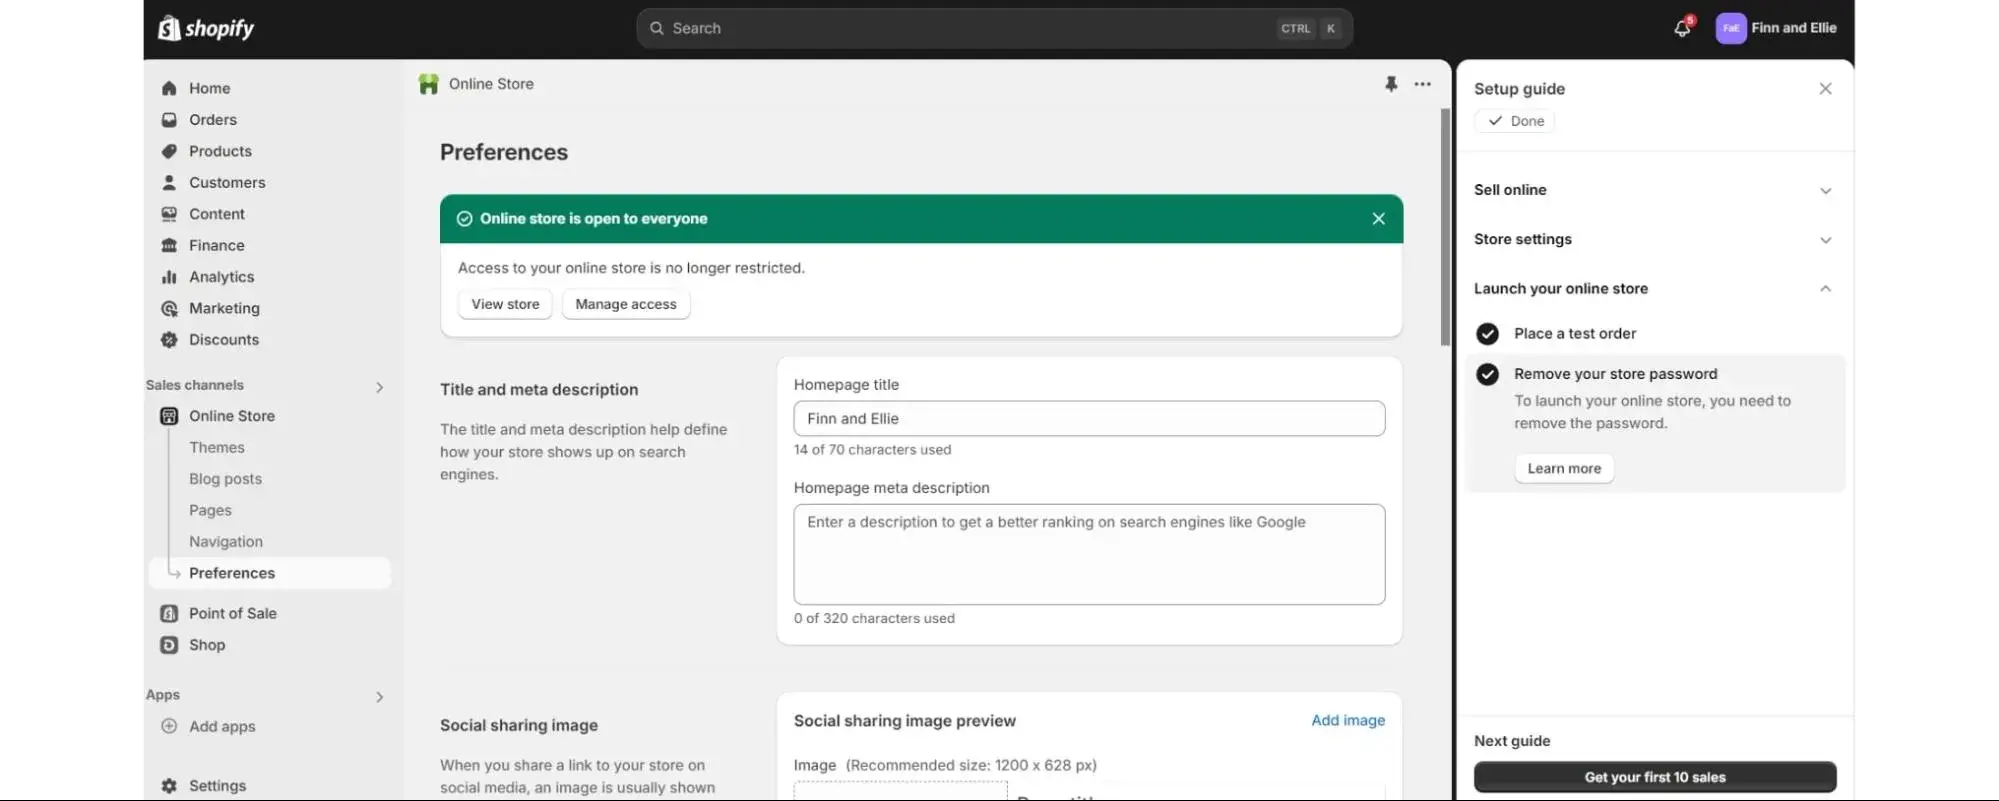Screen dimensions: 1999x801
Task: Click the page vertical scrollbar
Action: pyautogui.click(x=1445, y=227)
